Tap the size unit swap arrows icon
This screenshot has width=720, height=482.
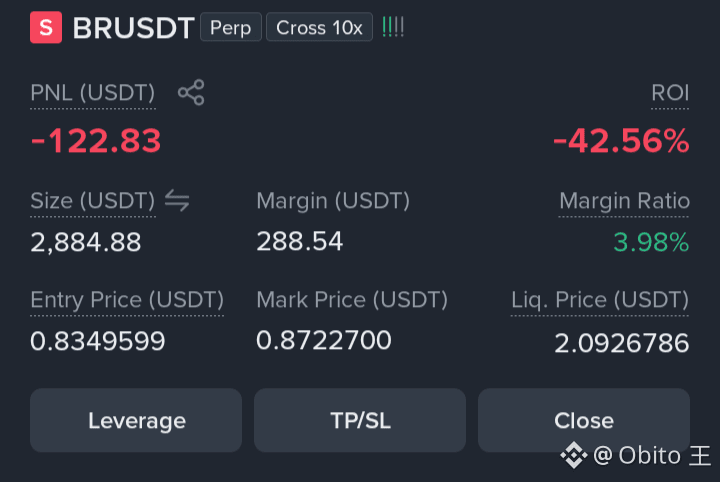(x=177, y=201)
